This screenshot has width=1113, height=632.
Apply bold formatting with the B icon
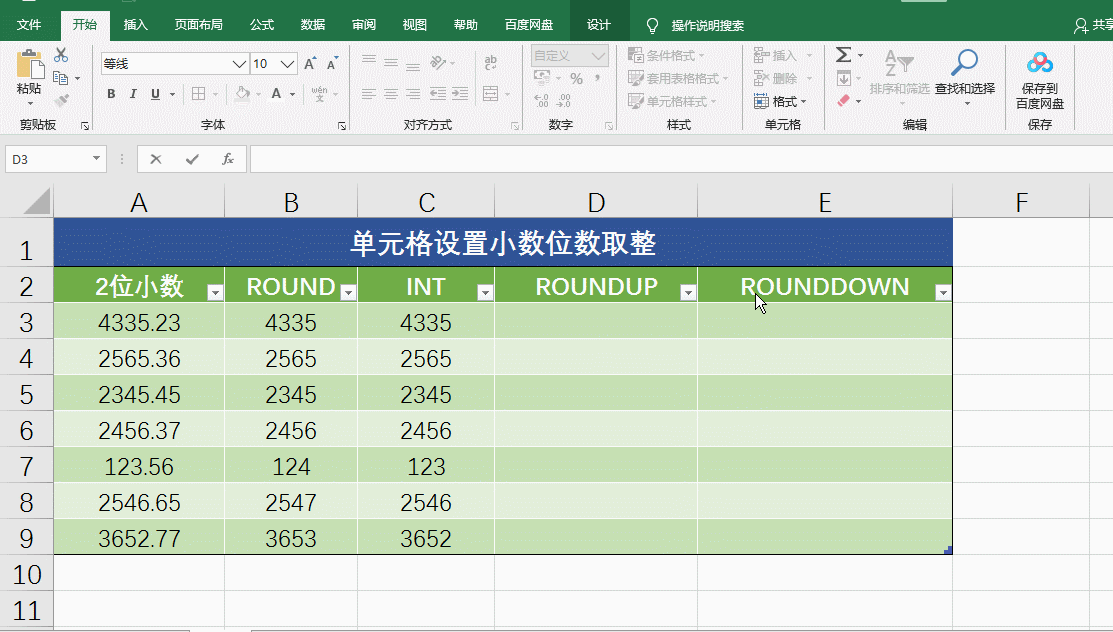coord(110,94)
